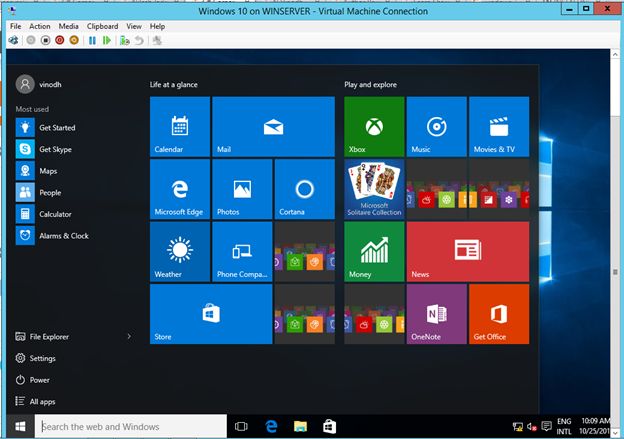The width and height of the screenshot is (624, 439).
Task: Open the Media menu
Action: pyautogui.click(x=68, y=26)
